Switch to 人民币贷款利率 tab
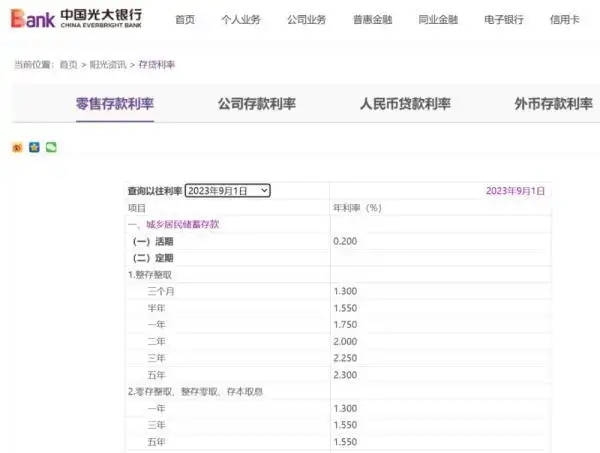This screenshot has height=453, width=600. 405,104
